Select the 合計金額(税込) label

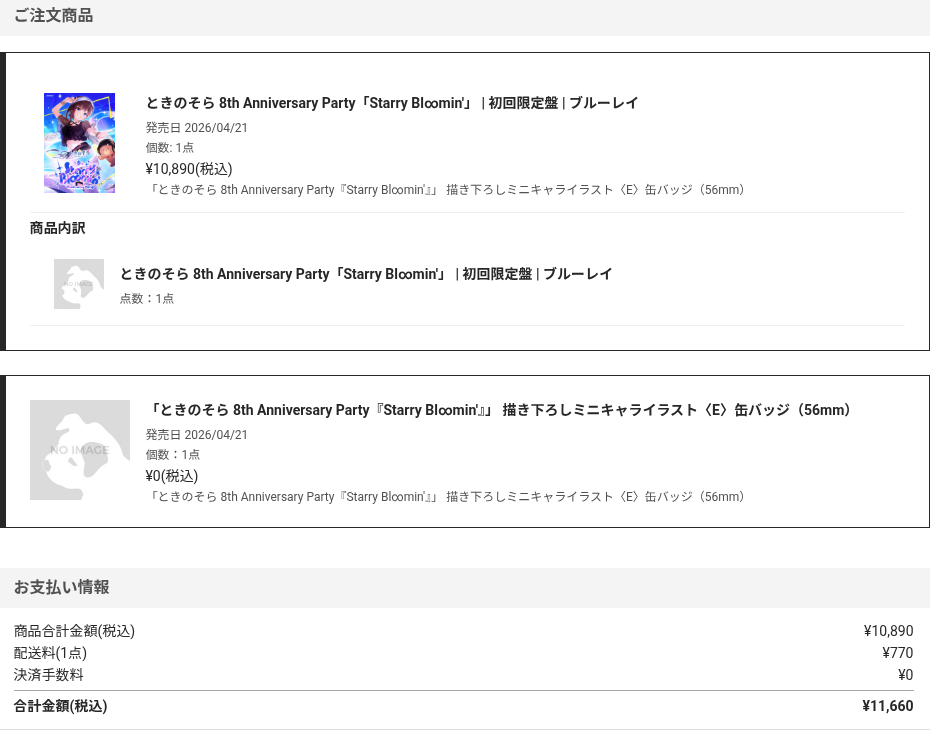(60, 706)
